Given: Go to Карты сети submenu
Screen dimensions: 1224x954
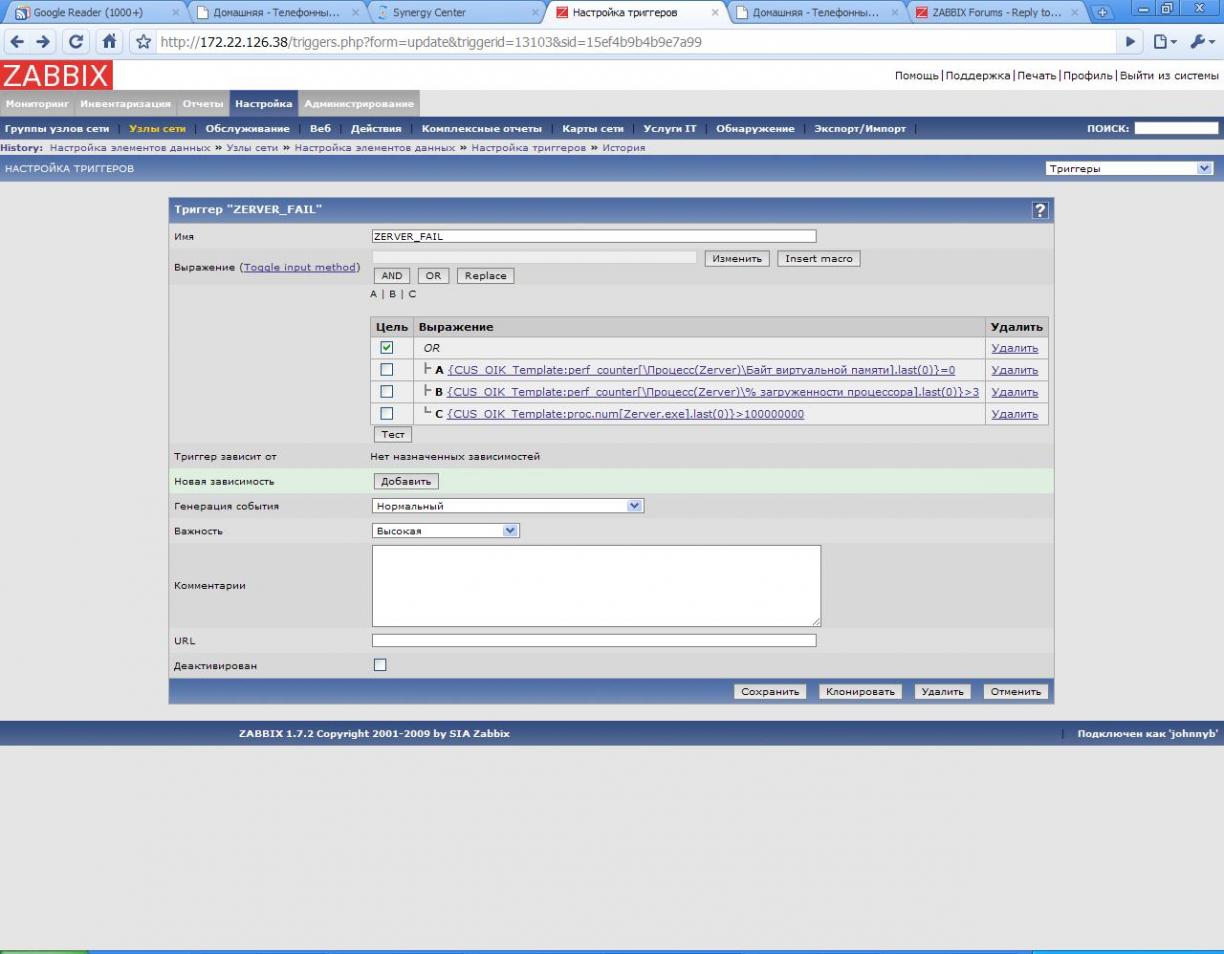Looking at the screenshot, I should click(592, 129).
